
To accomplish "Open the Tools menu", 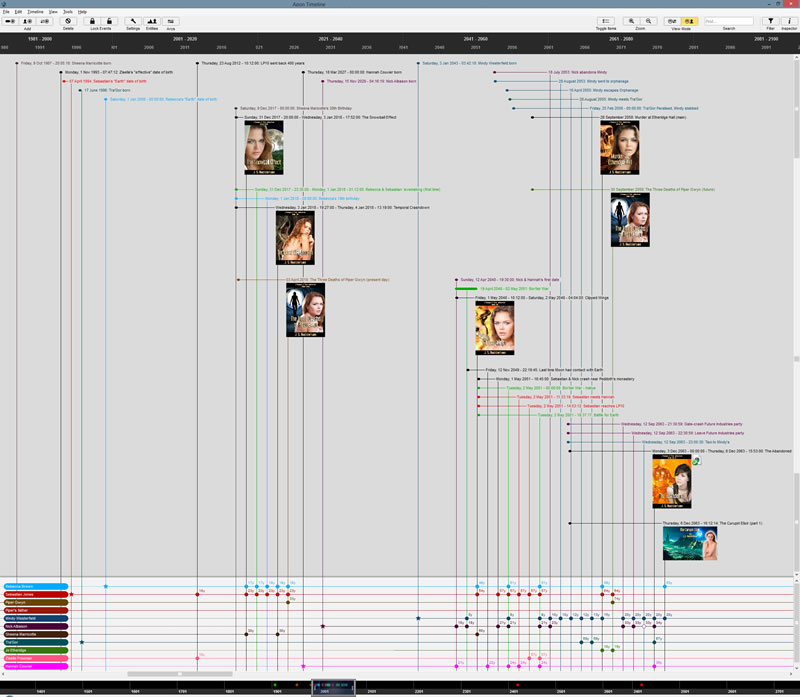I will click(68, 12).
